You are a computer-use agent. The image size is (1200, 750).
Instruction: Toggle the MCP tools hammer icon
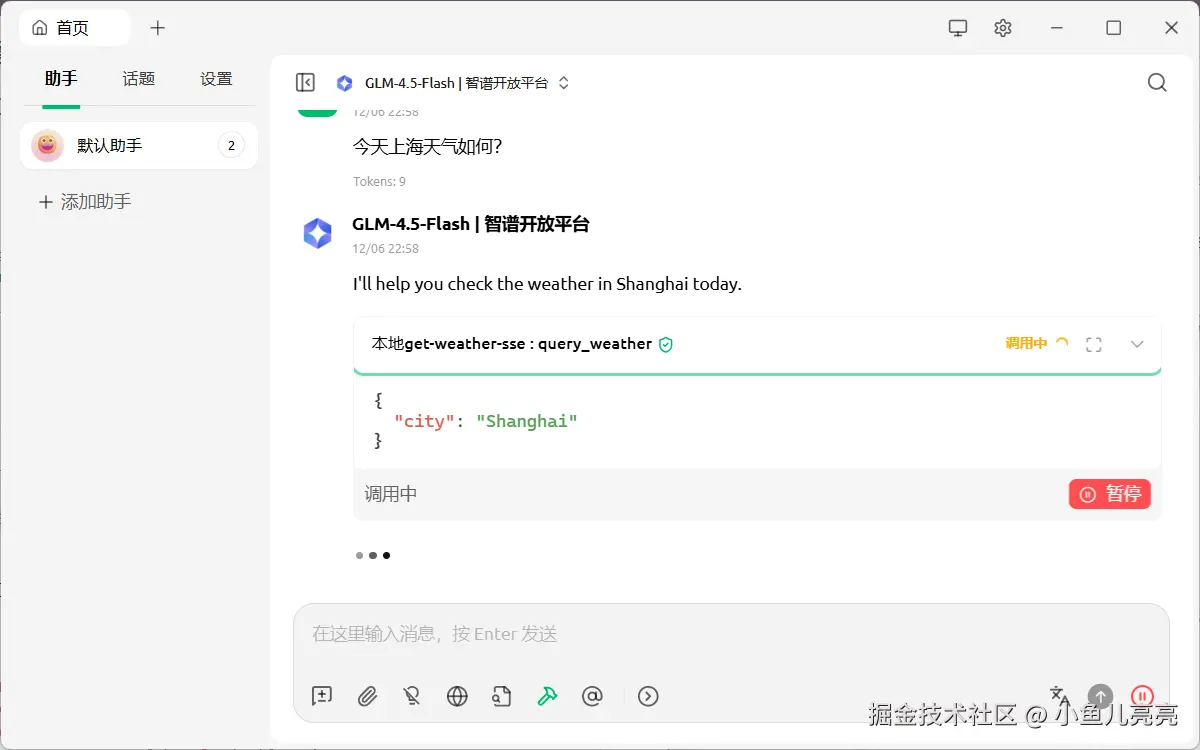tap(547, 696)
